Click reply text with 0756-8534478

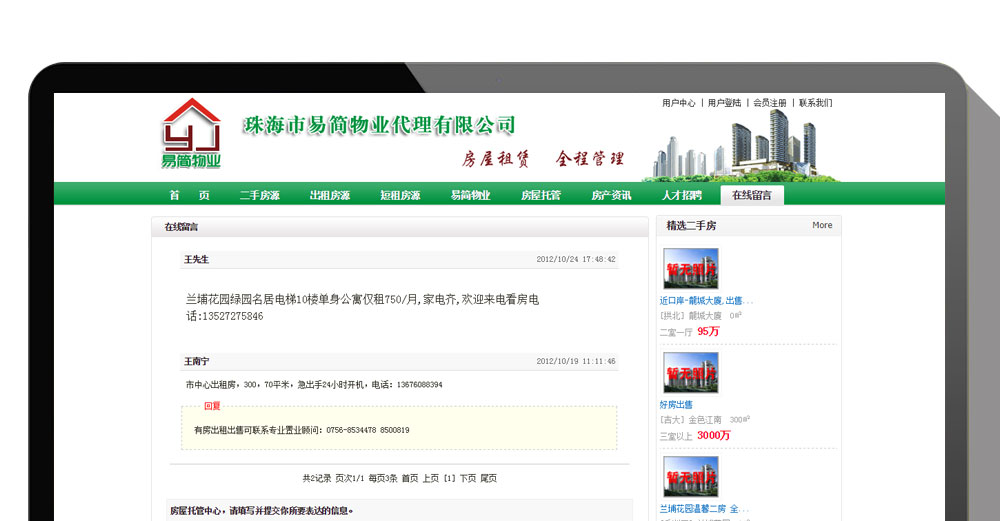point(302,430)
